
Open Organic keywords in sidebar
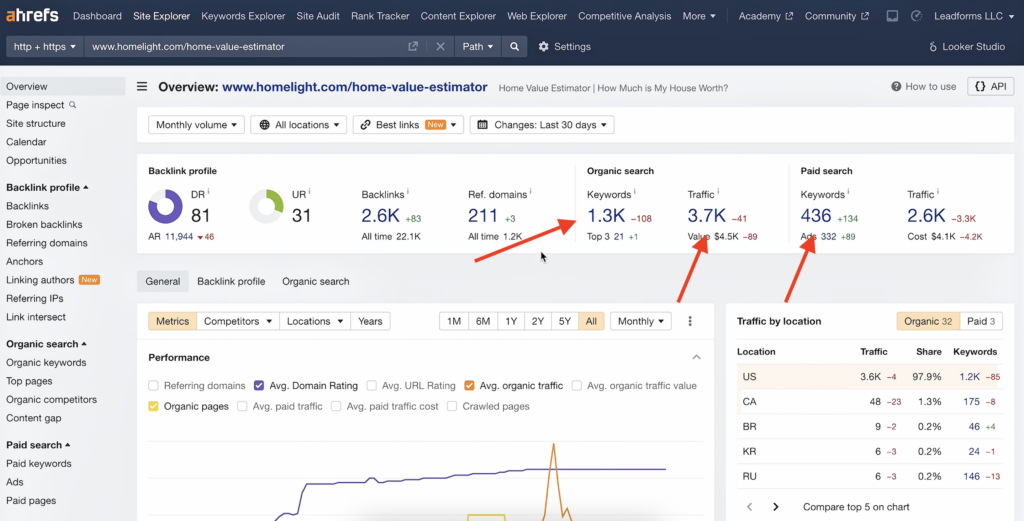[46, 362]
